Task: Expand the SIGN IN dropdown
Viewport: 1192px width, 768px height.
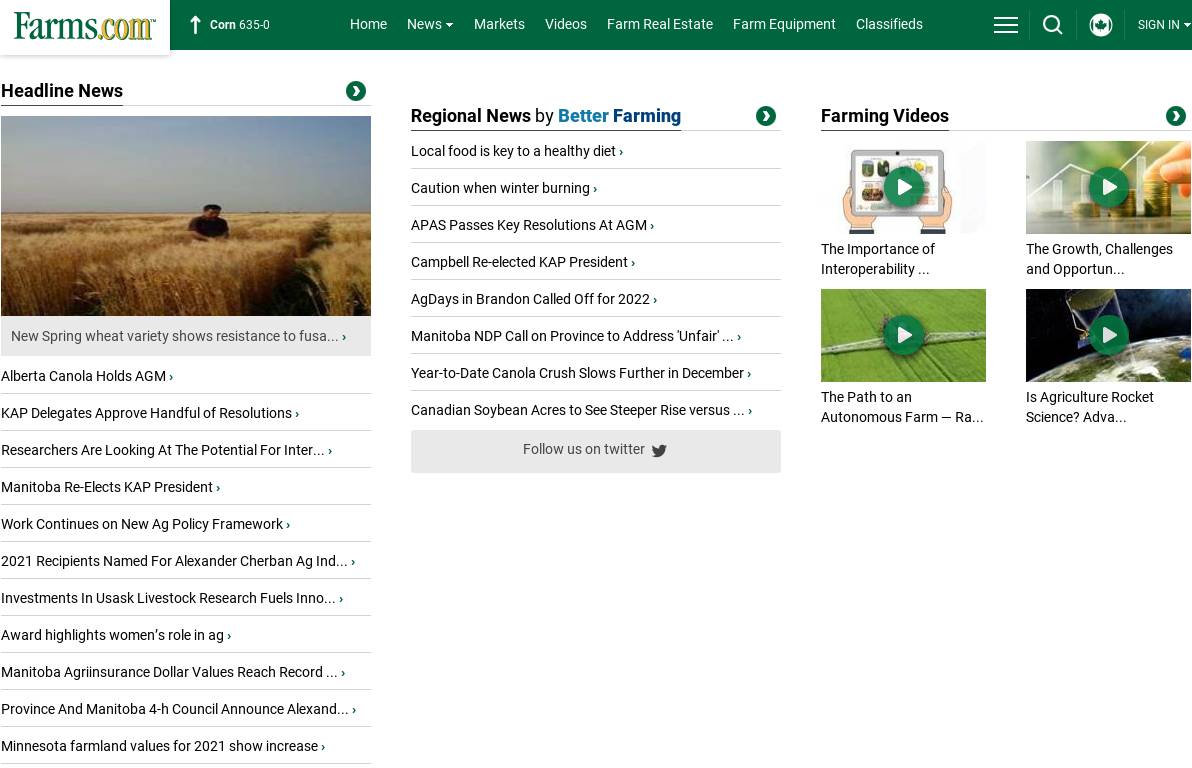Action: click(x=1163, y=25)
